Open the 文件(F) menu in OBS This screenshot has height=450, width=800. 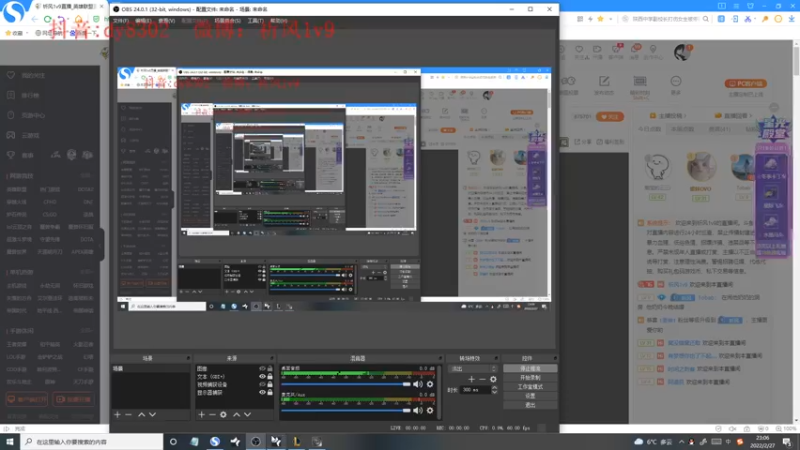click(121, 21)
